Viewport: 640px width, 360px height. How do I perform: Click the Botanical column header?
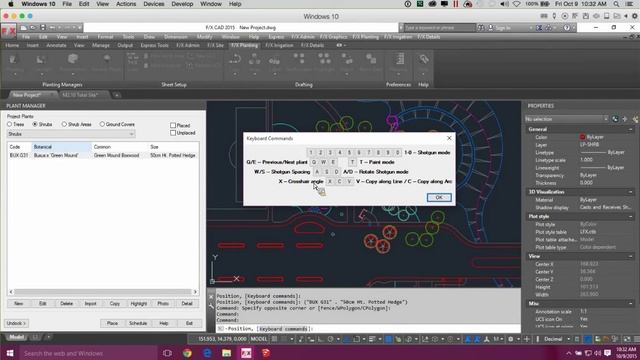[x=61, y=147]
